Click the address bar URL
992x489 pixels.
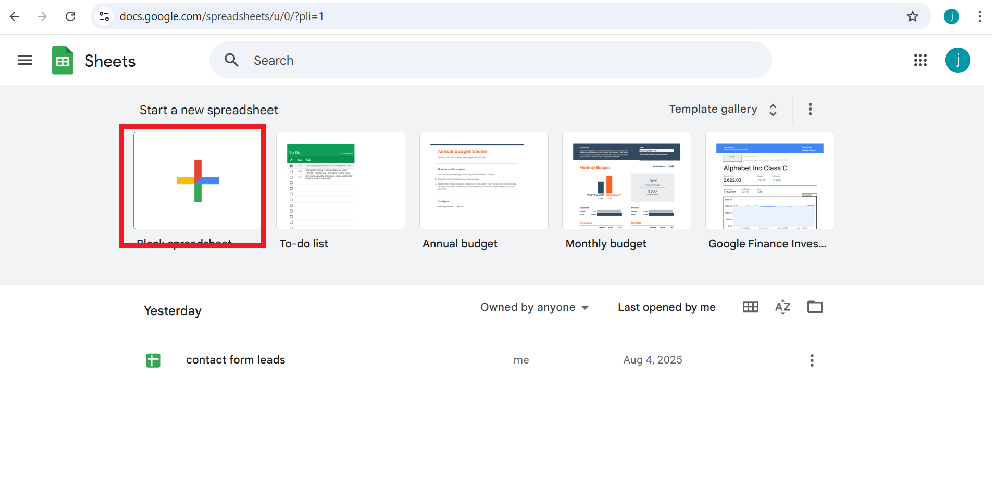pos(221,16)
